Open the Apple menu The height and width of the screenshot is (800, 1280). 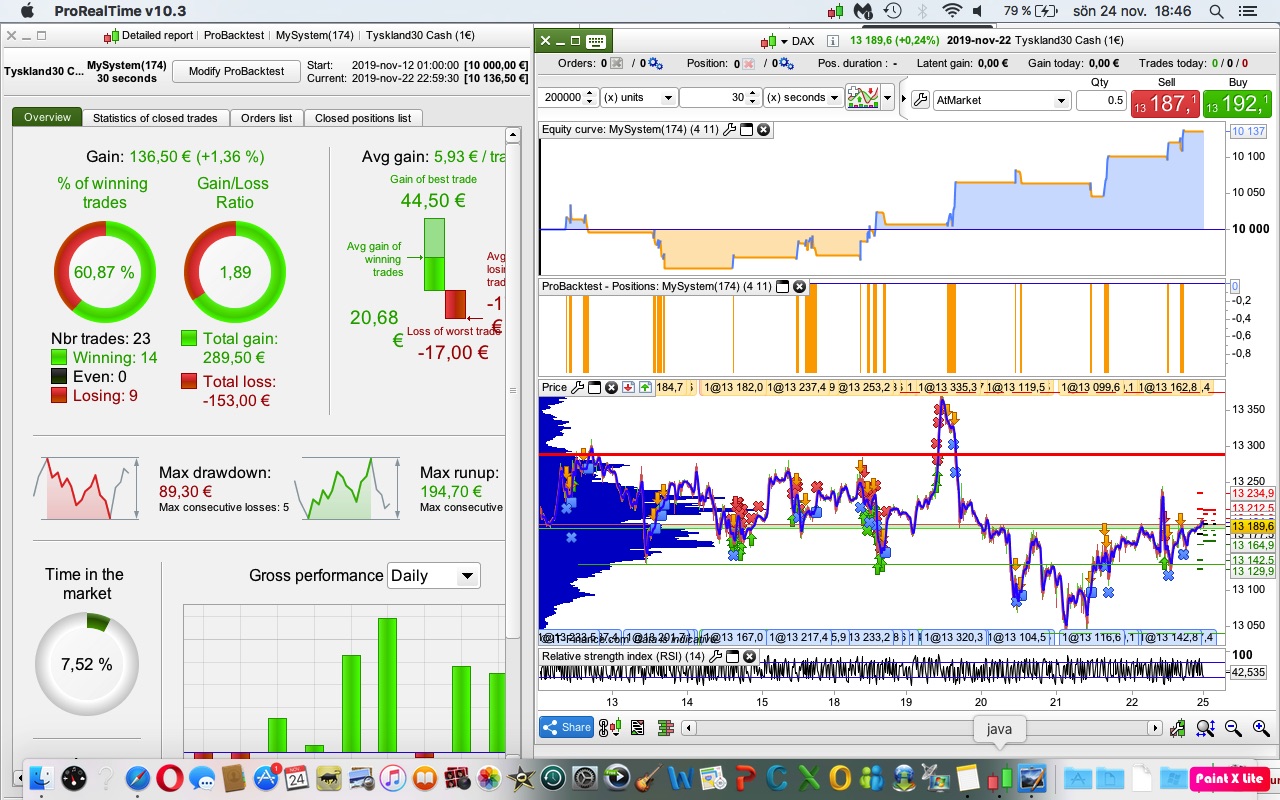click(26, 11)
